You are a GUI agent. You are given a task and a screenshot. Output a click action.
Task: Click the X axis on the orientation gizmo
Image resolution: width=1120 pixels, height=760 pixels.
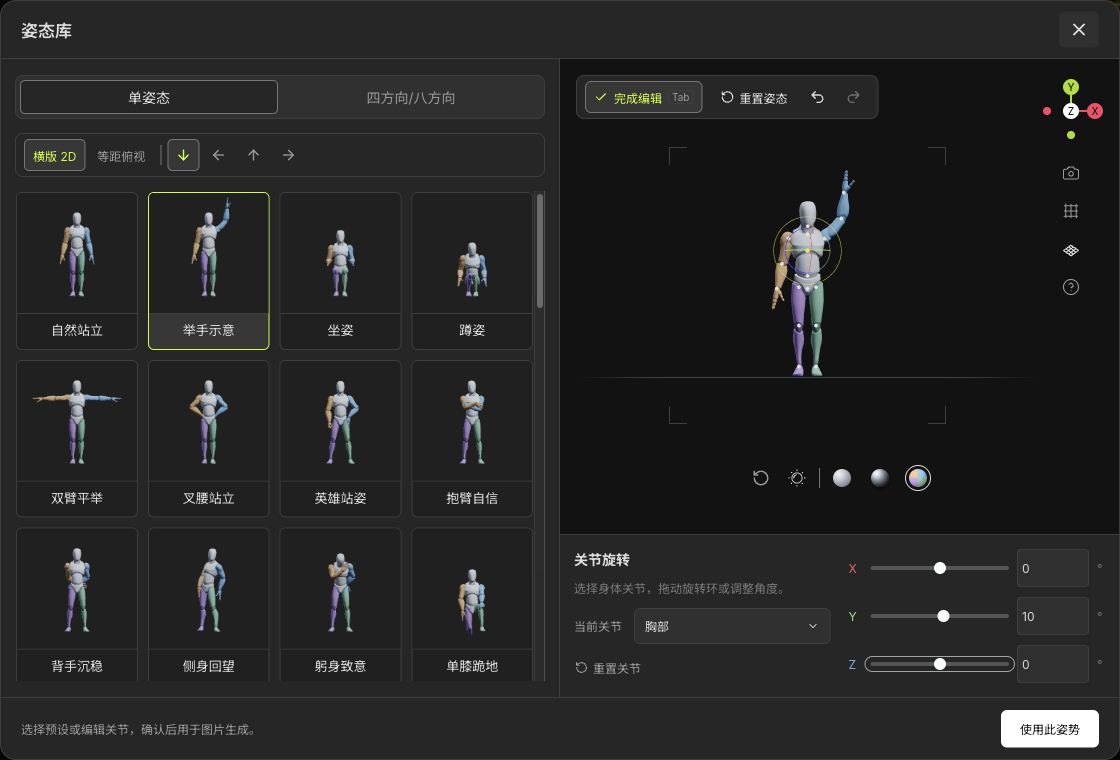1094,111
